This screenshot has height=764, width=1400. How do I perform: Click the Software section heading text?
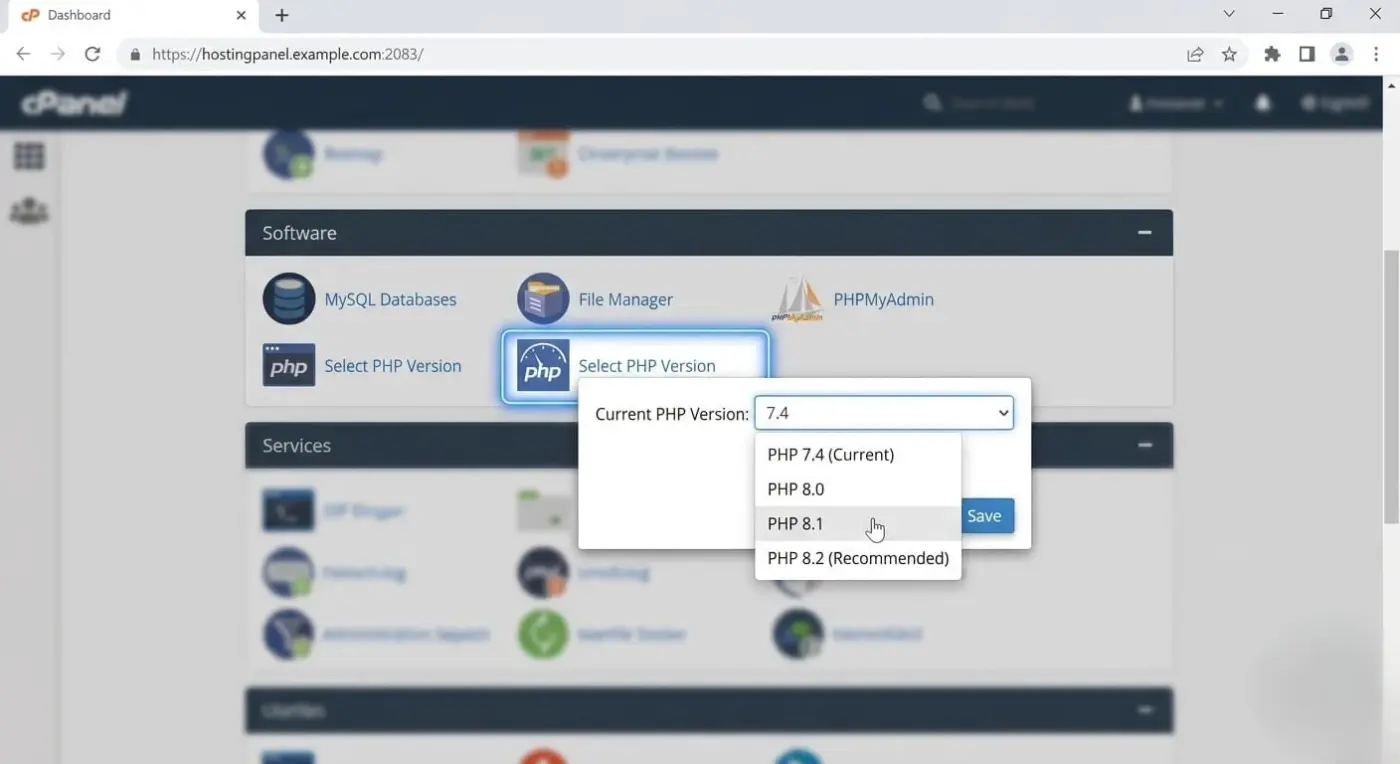coord(299,233)
